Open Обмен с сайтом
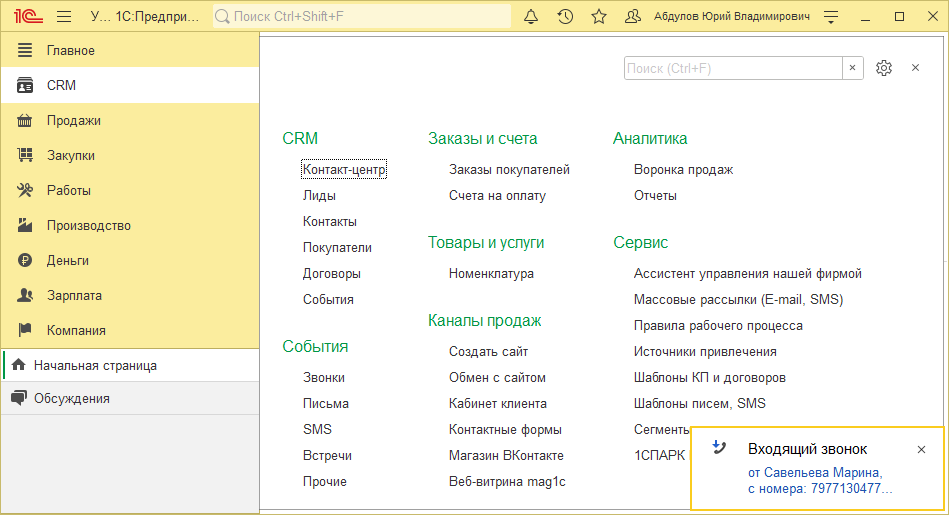The height and width of the screenshot is (515, 949). tap(497, 378)
